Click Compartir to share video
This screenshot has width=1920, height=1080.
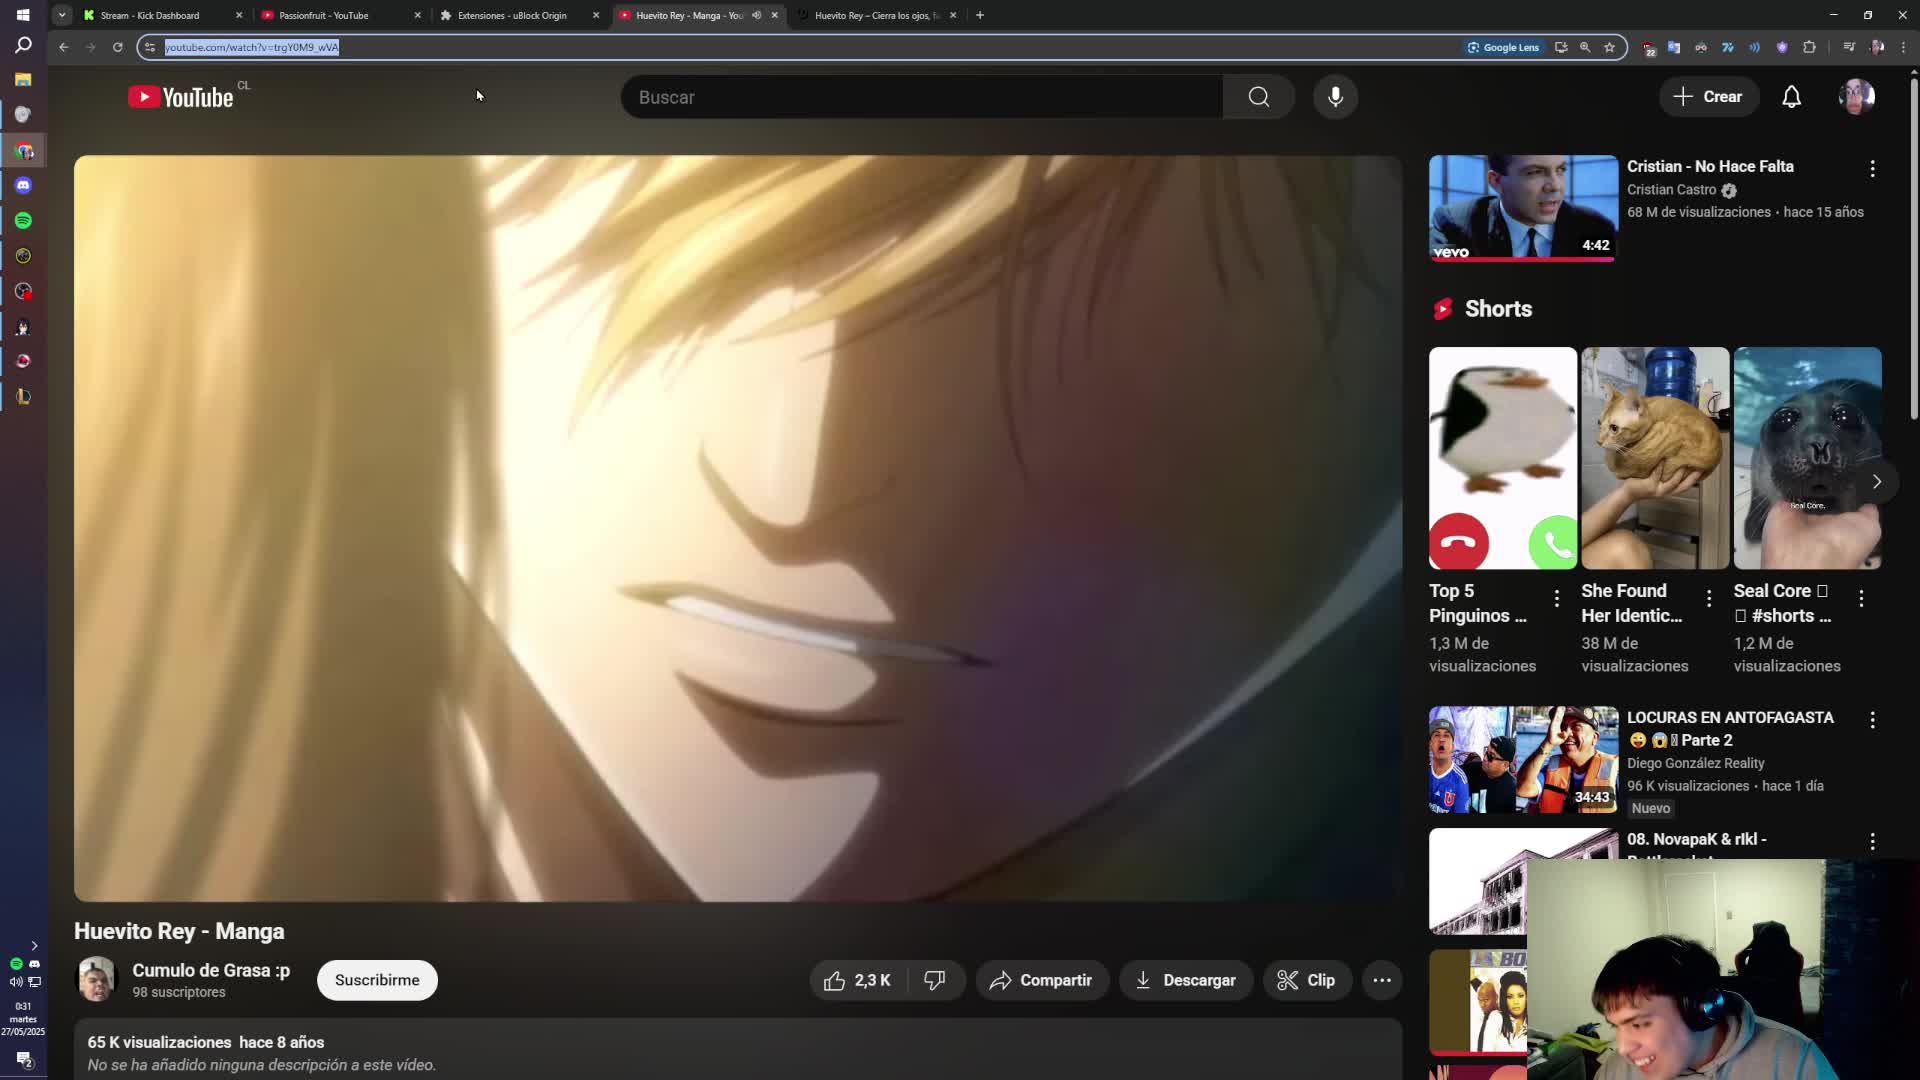coord(1041,980)
